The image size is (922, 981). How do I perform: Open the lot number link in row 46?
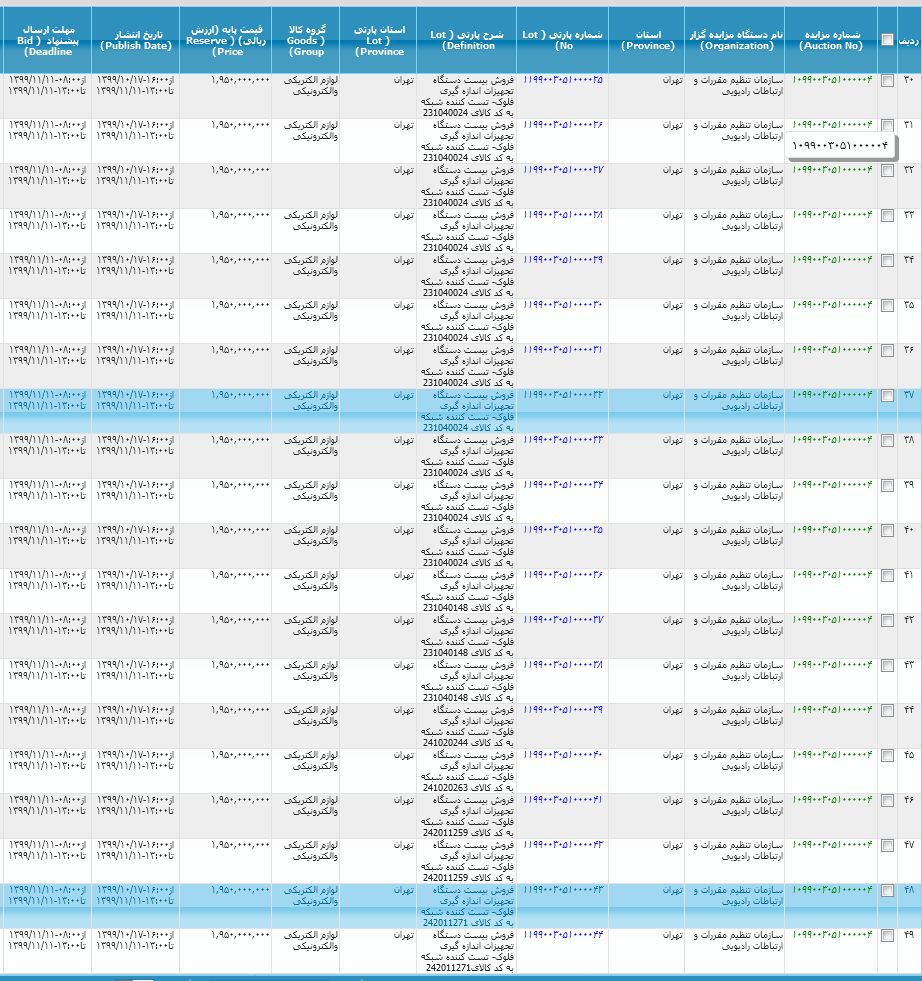point(563,799)
